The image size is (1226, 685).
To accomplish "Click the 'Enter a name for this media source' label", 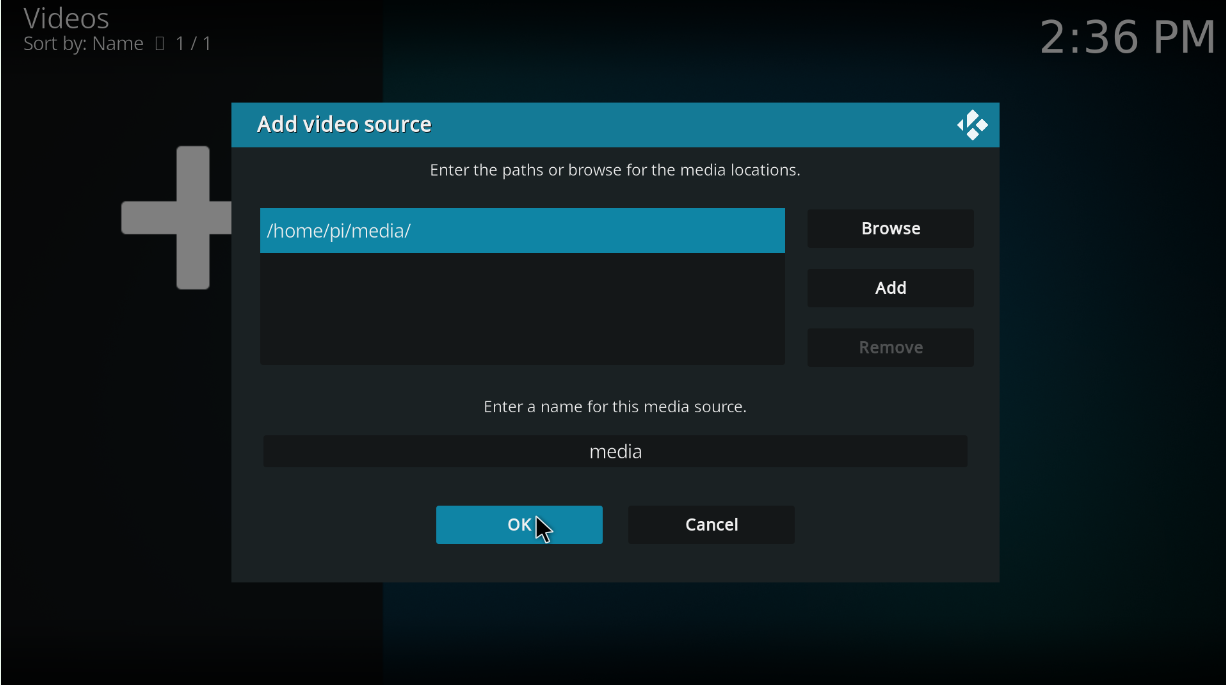I will coord(615,407).
